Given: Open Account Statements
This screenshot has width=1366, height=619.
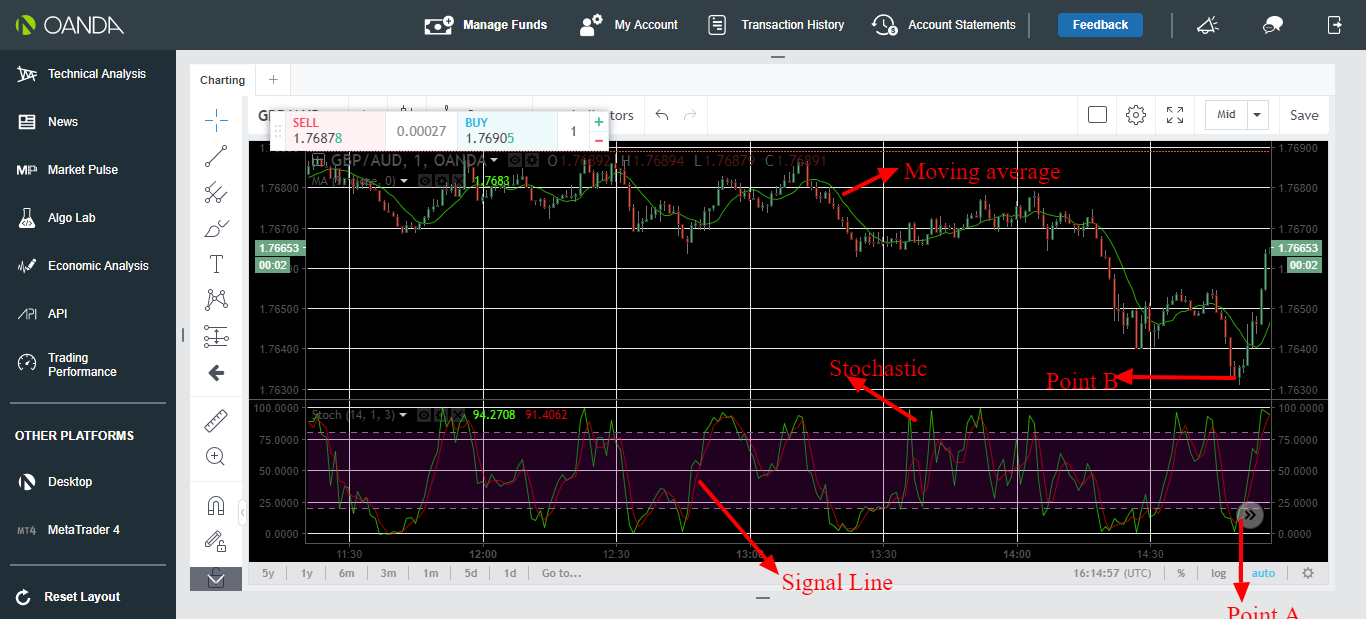Looking at the screenshot, I should click(944, 25).
